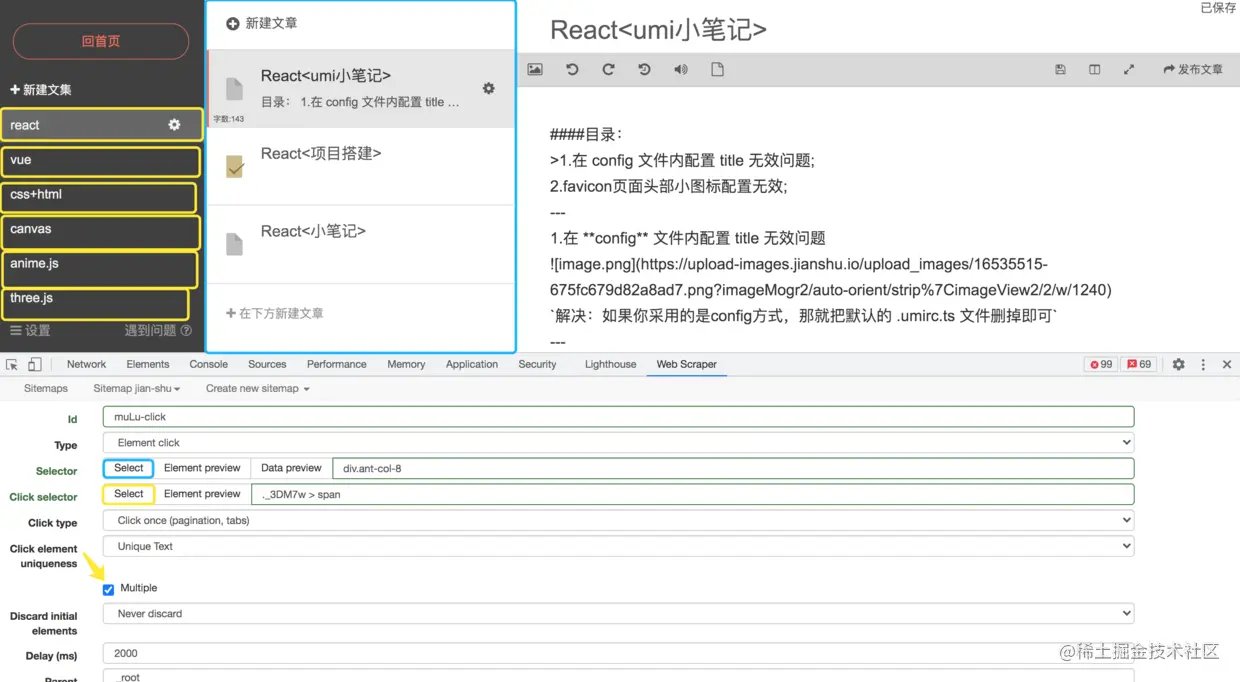The image size is (1240, 682).
Task: Click the DevTools inspect element cursor icon
Action: [x=12, y=365]
